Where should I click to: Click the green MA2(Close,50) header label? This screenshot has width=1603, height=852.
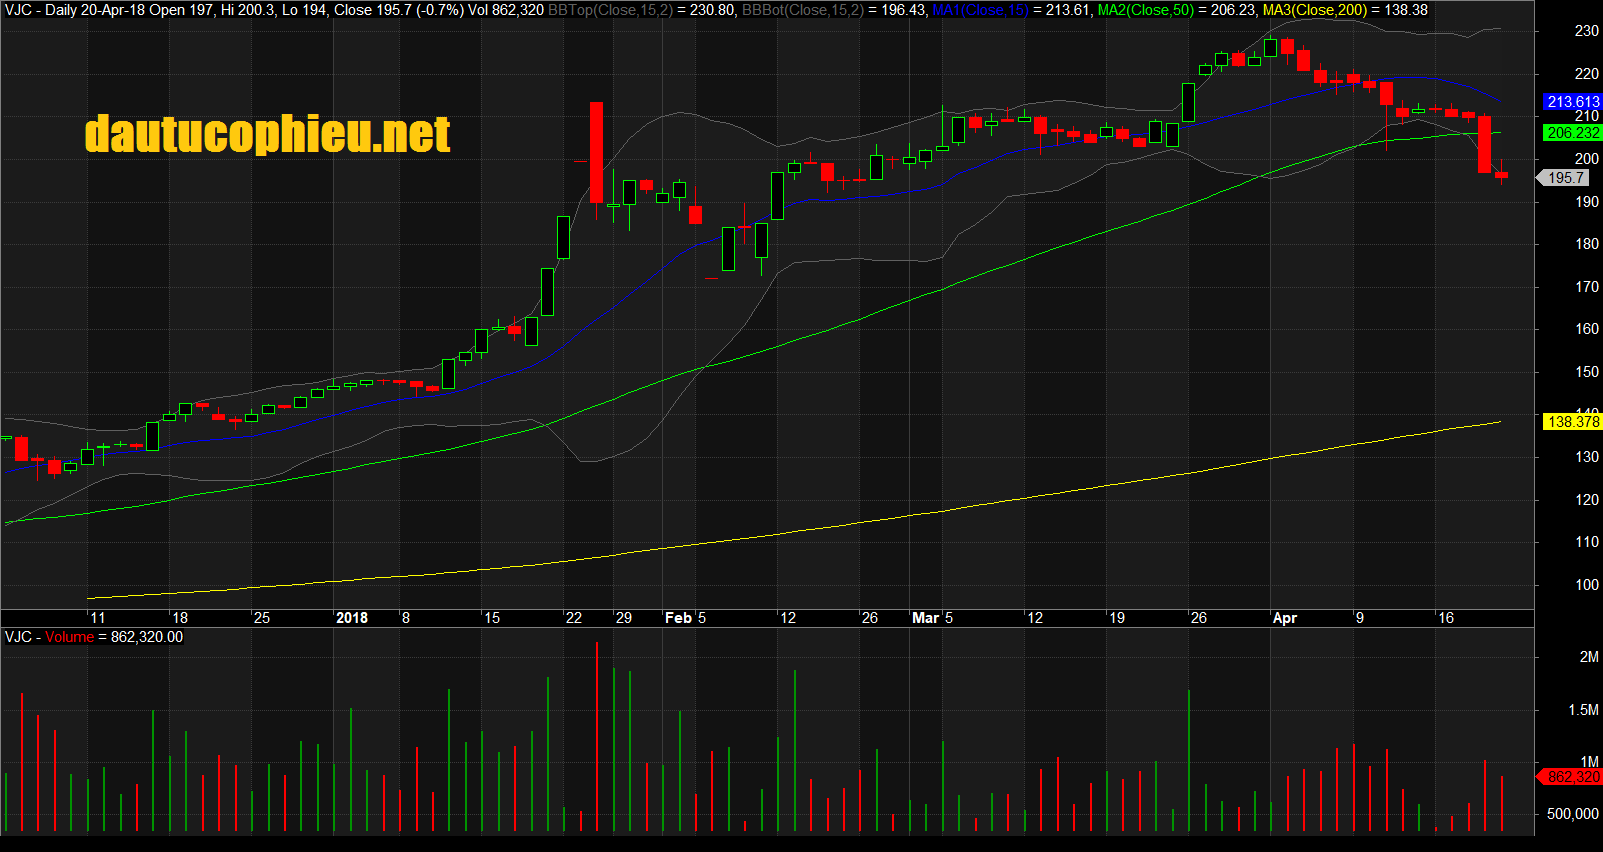[1145, 10]
